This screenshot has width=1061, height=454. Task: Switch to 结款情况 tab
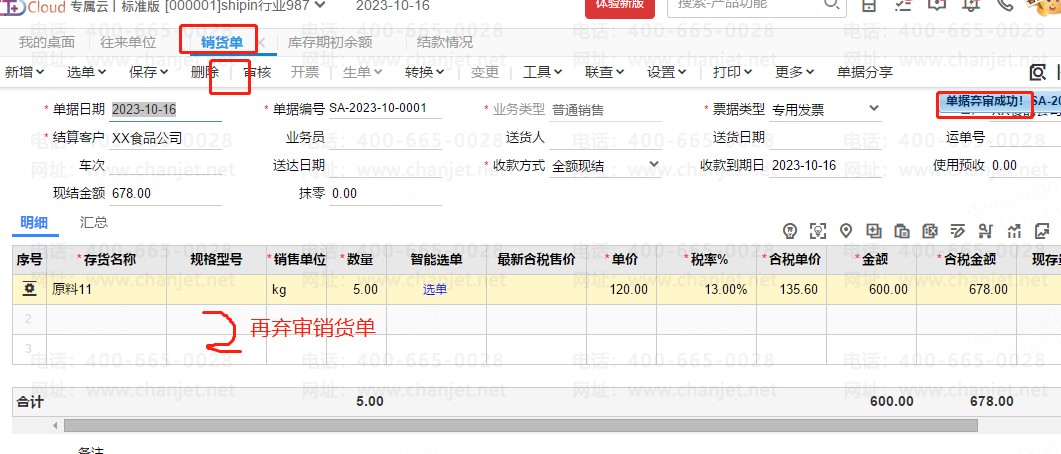click(x=445, y=43)
